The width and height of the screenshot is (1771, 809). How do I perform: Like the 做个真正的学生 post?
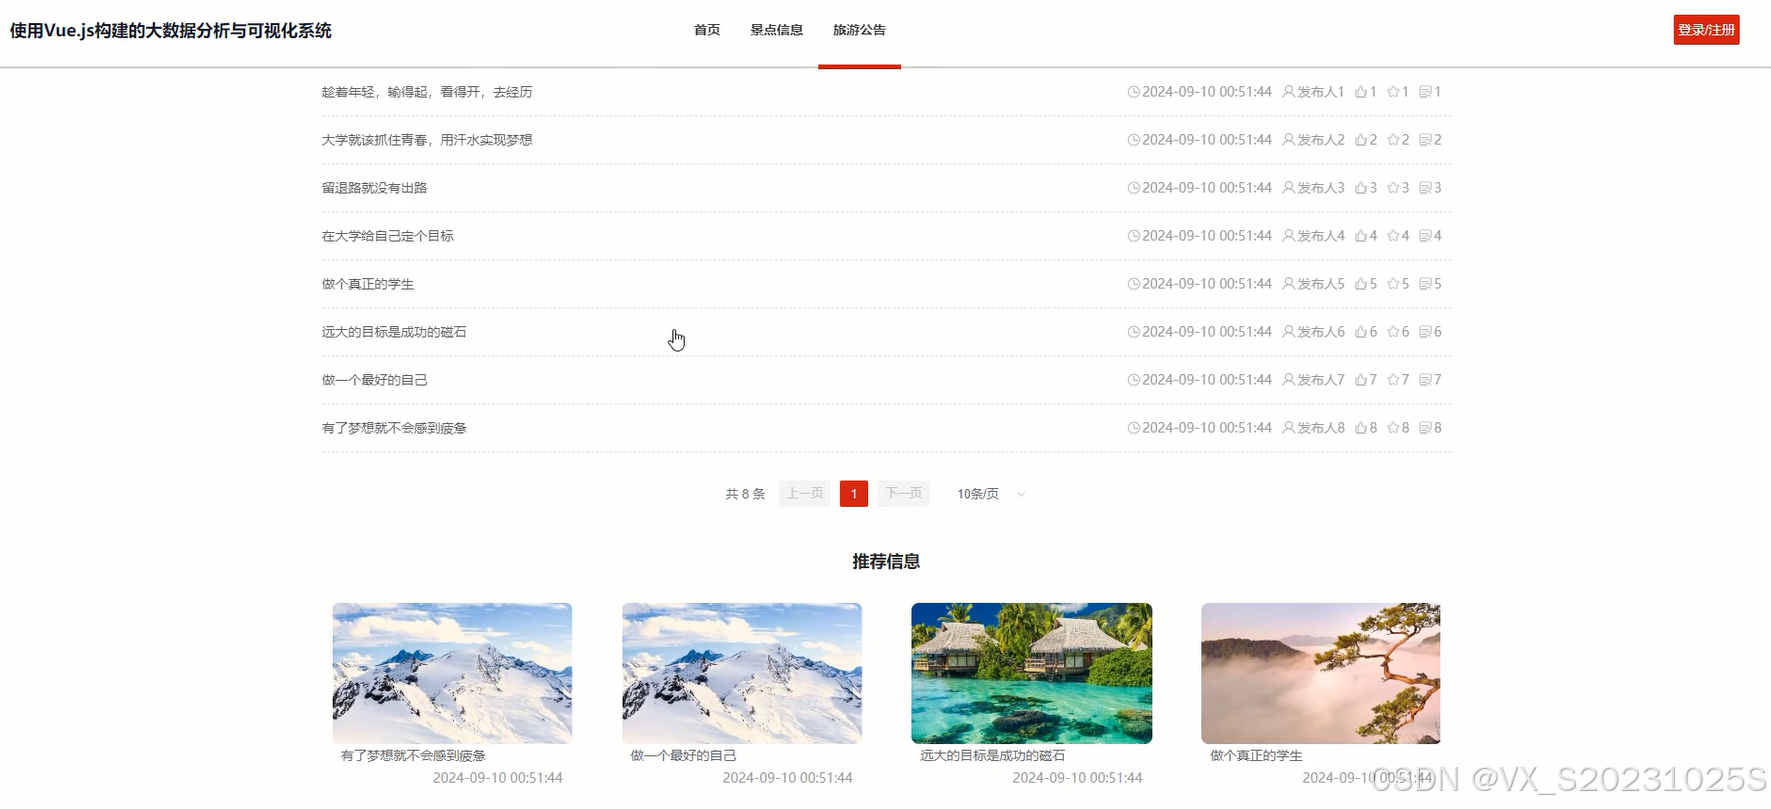(1361, 284)
